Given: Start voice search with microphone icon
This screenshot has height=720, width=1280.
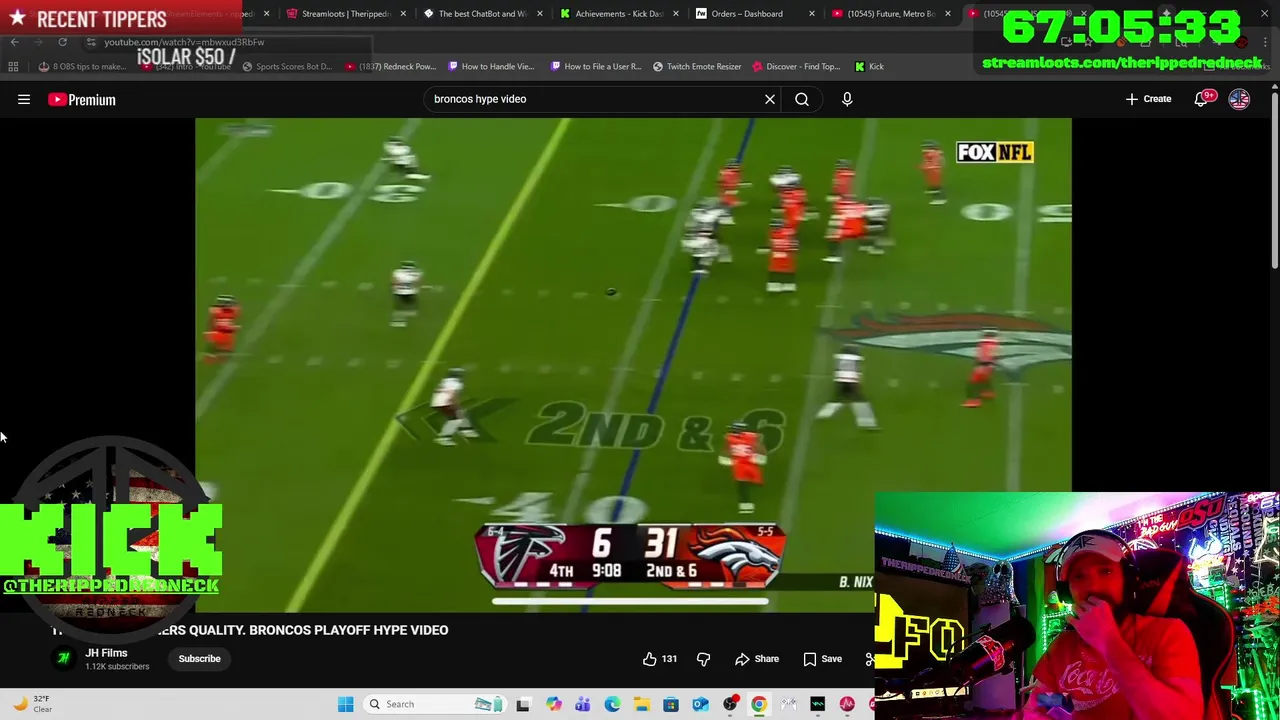Looking at the screenshot, I should pyautogui.click(x=847, y=99).
